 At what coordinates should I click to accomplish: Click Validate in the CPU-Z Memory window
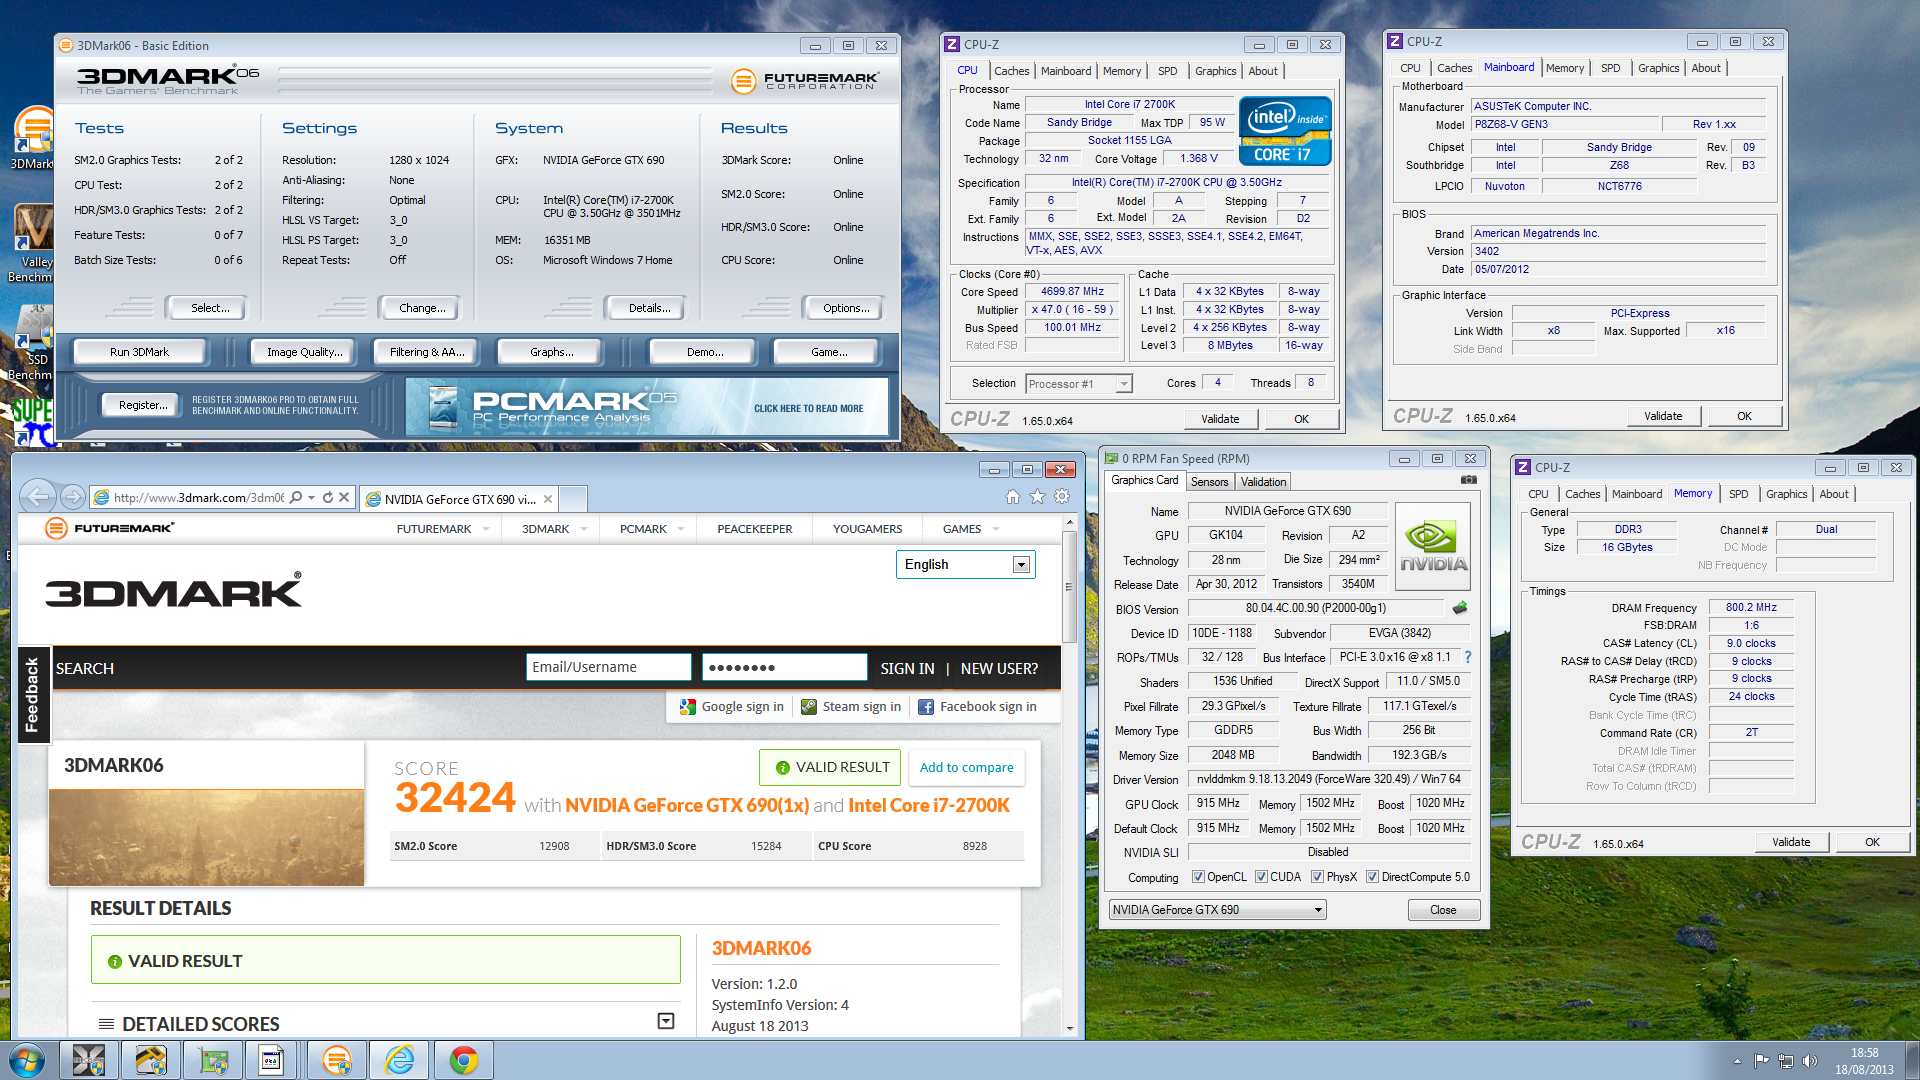[1791, 842]
